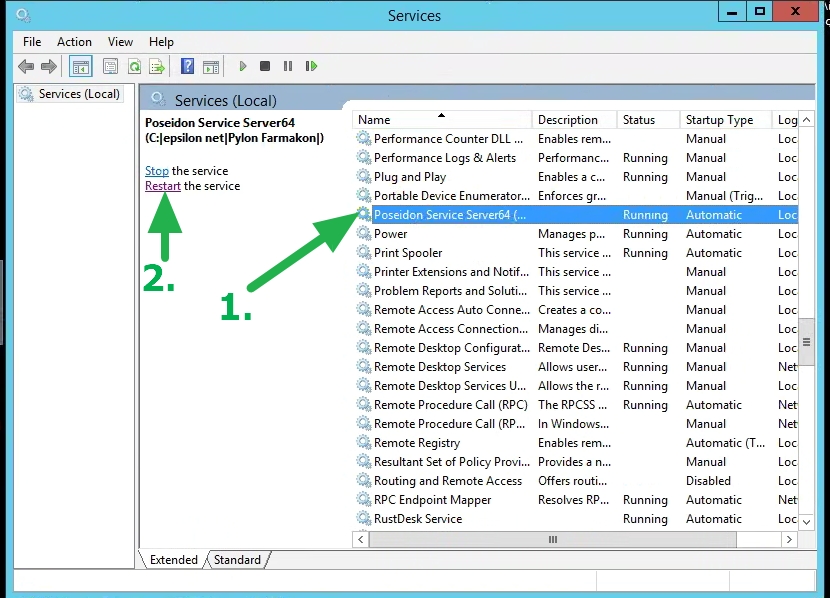Click the Show/Hide Console Tree toolbar icon
Image resolution: width=830 pixels, height=598 pixels.
coord(81,66)
